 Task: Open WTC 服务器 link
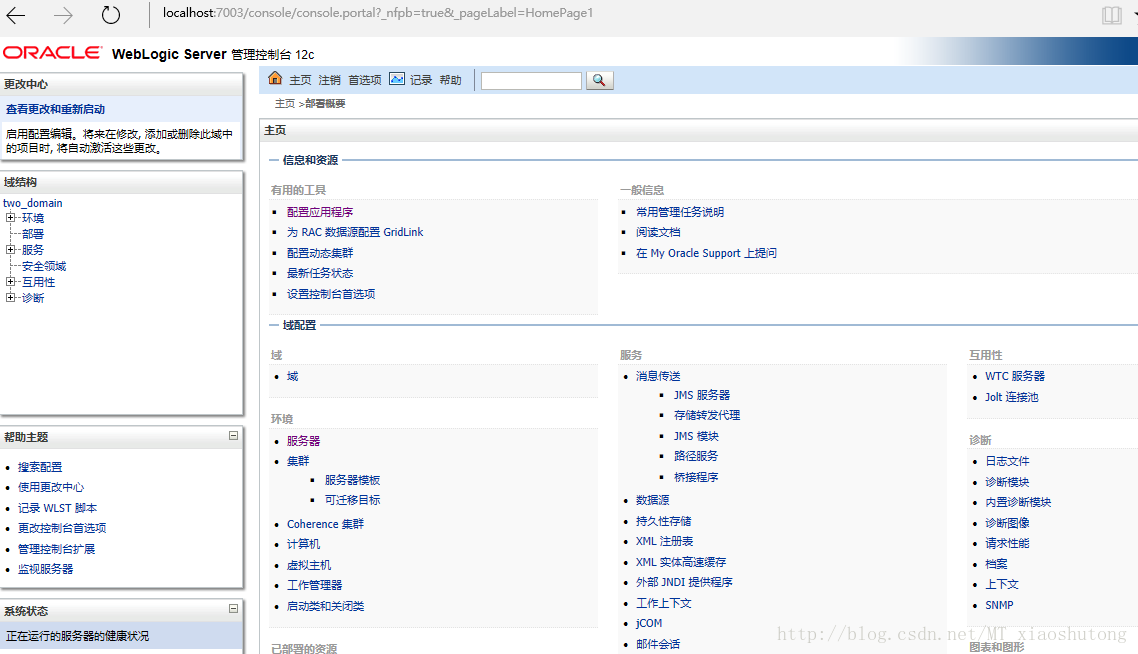1015,376
